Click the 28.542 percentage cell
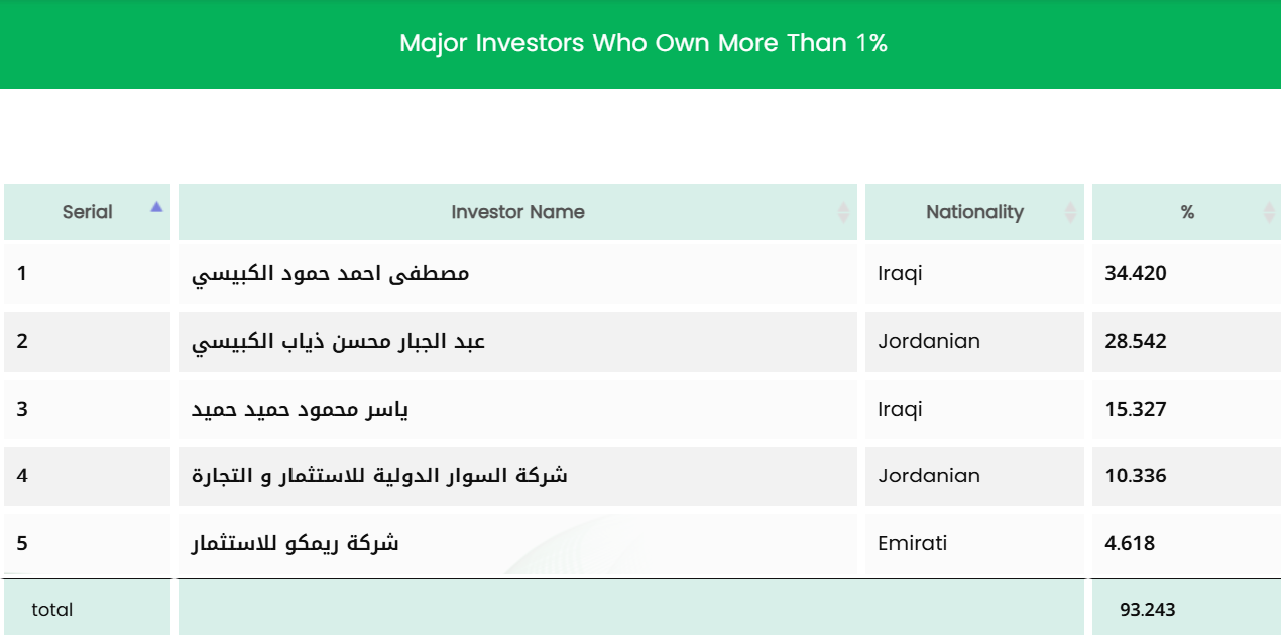 [x=1135, y=341]
